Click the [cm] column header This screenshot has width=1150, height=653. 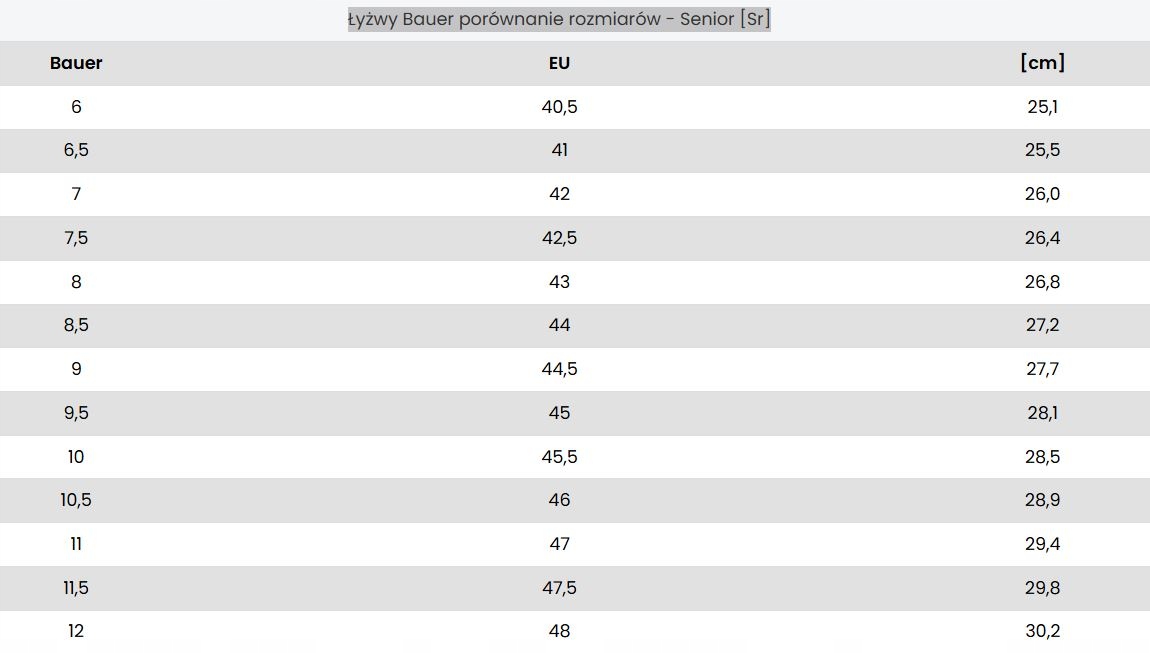click(x=1042, y=63)
